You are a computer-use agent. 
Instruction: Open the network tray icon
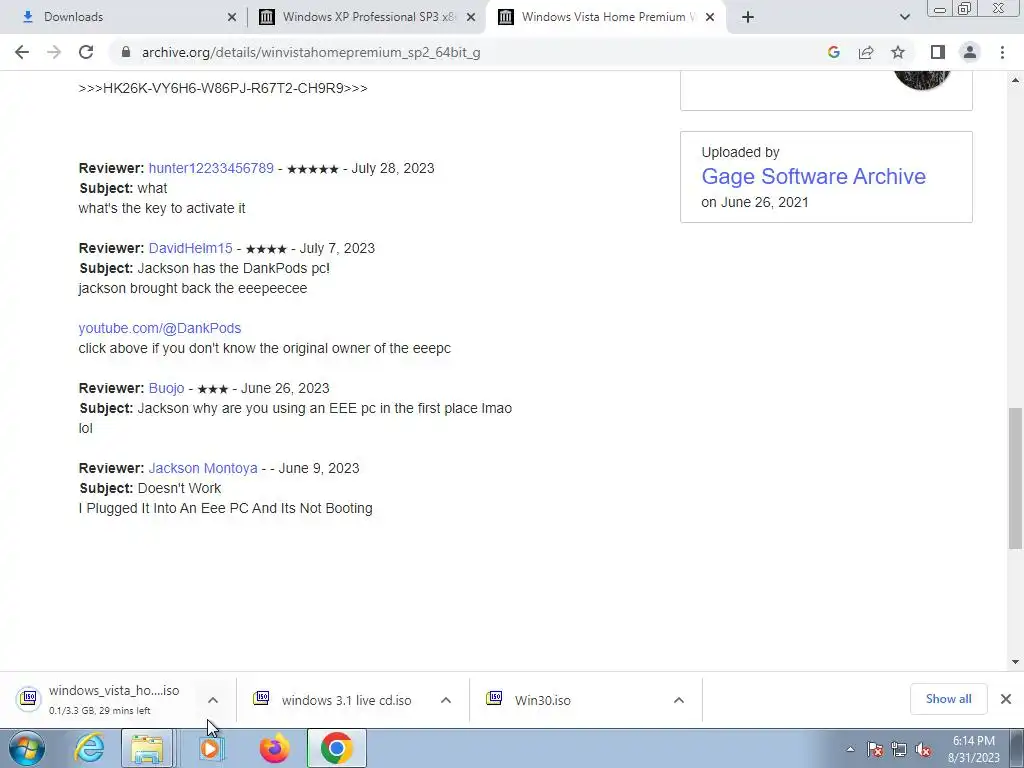pos(899,750)
